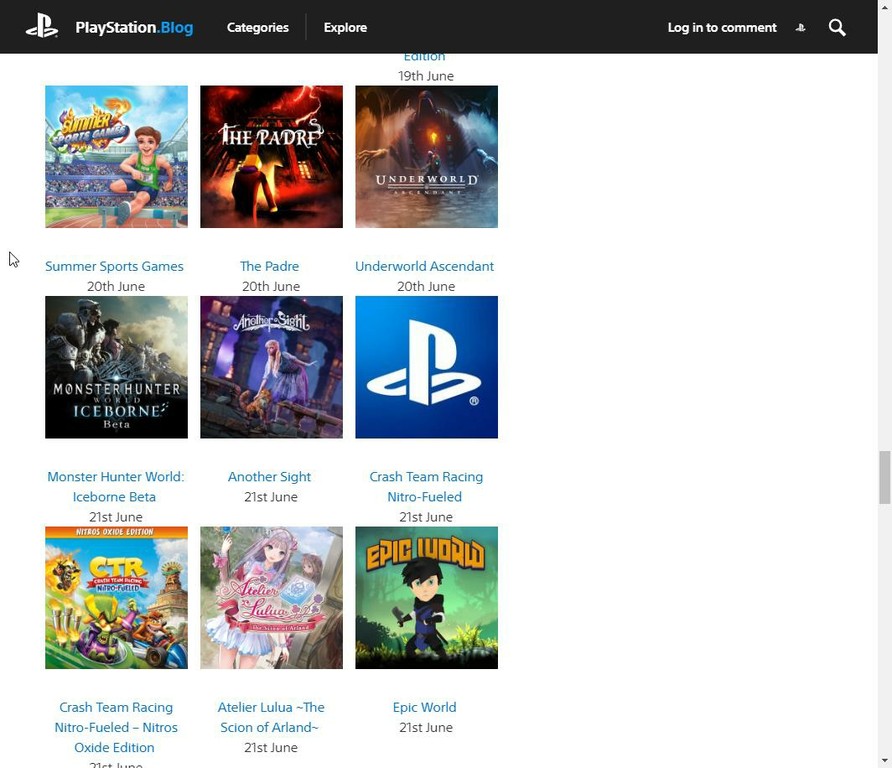Viewport: 892px width, 768px height.
Task: Open Monster Hunter World Iceborne Beta cover
Action: 116,367
